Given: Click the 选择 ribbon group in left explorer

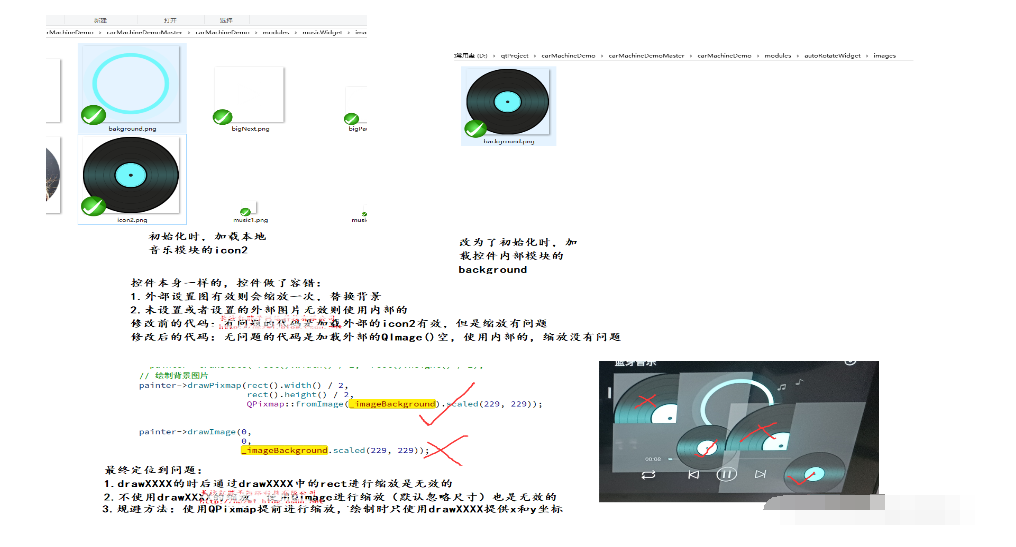Looking at the screenshot, I should [x=225, y=21].
